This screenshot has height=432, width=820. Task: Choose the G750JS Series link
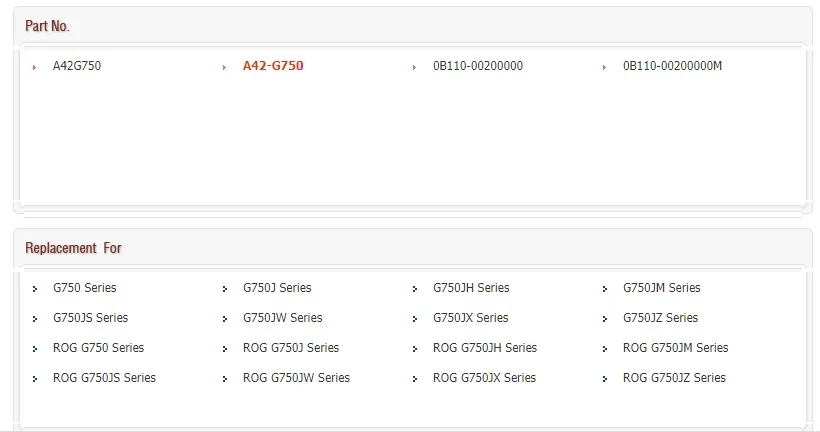90,318
